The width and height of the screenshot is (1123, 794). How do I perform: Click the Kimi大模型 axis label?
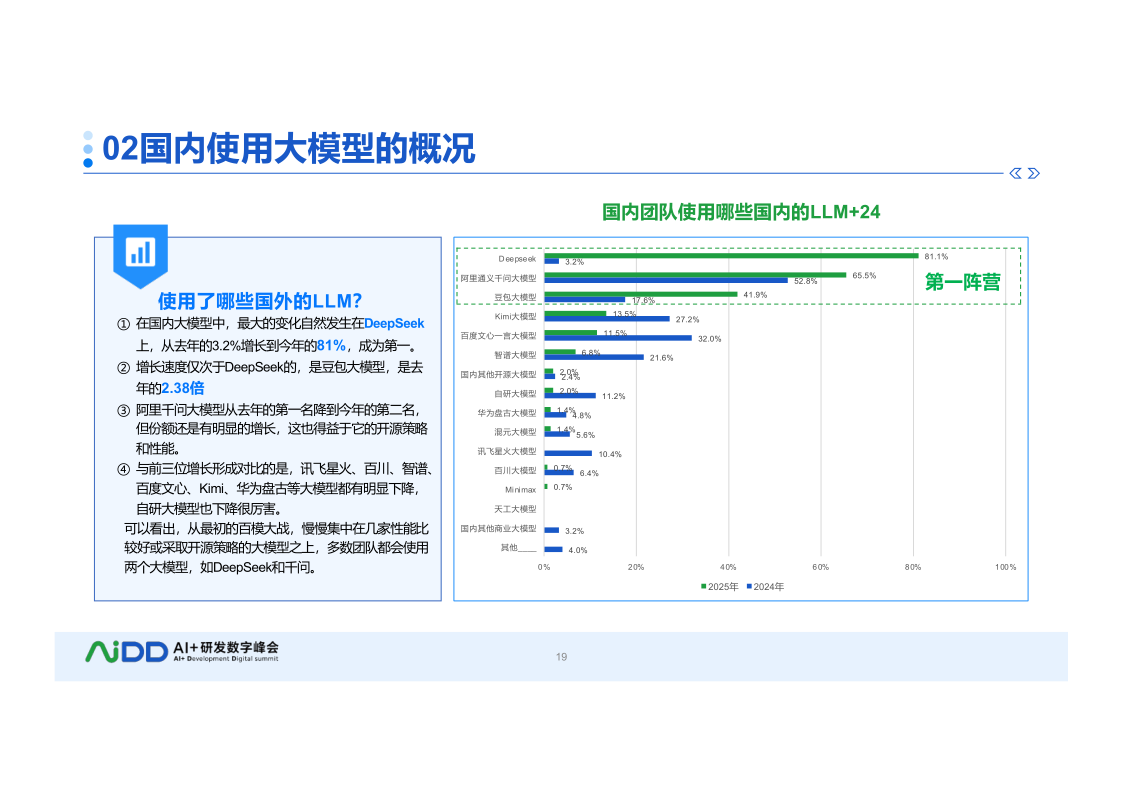click(x=515, y=316)
